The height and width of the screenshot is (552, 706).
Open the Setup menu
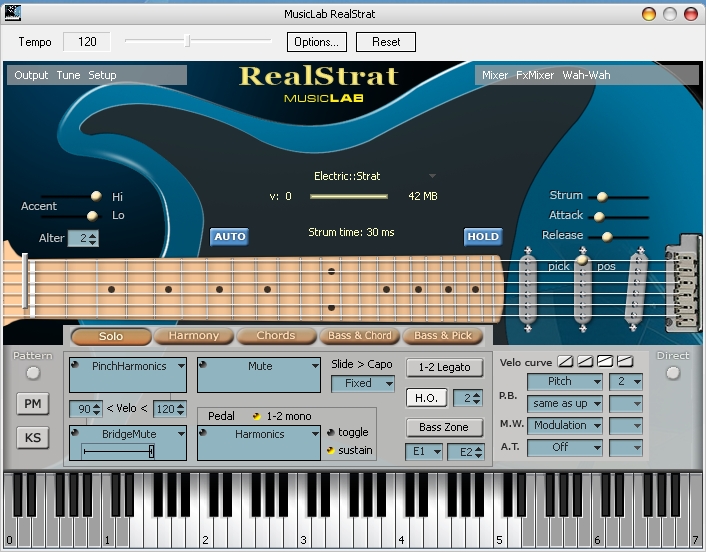click(102, 75)
